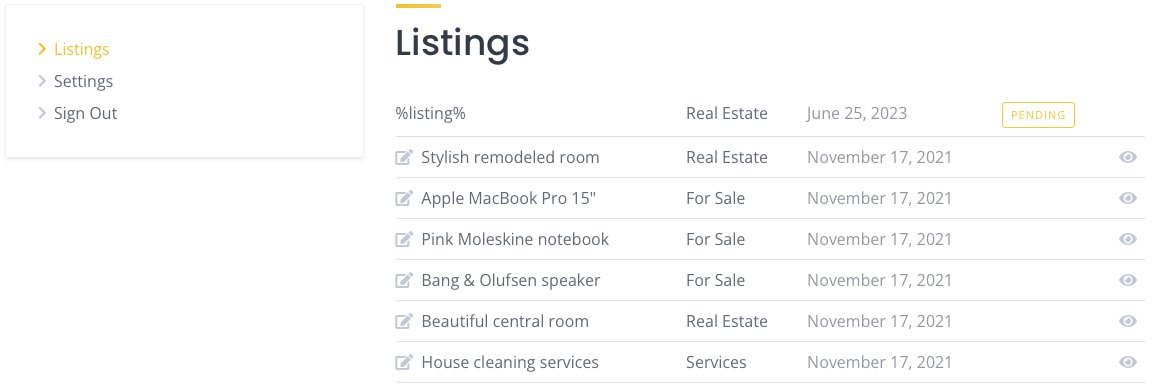Image resolution: width=1164 pixels, height=387 pixels.
Task: Show Bang & Olufsen speaker with eye icon
Action: [1128, 280]
